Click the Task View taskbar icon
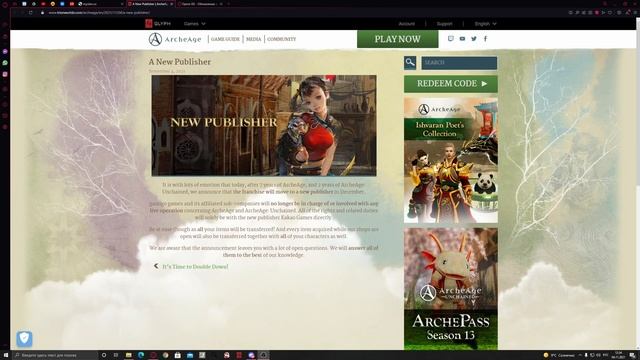Screen dimensions: 640x360 [116, 355]
